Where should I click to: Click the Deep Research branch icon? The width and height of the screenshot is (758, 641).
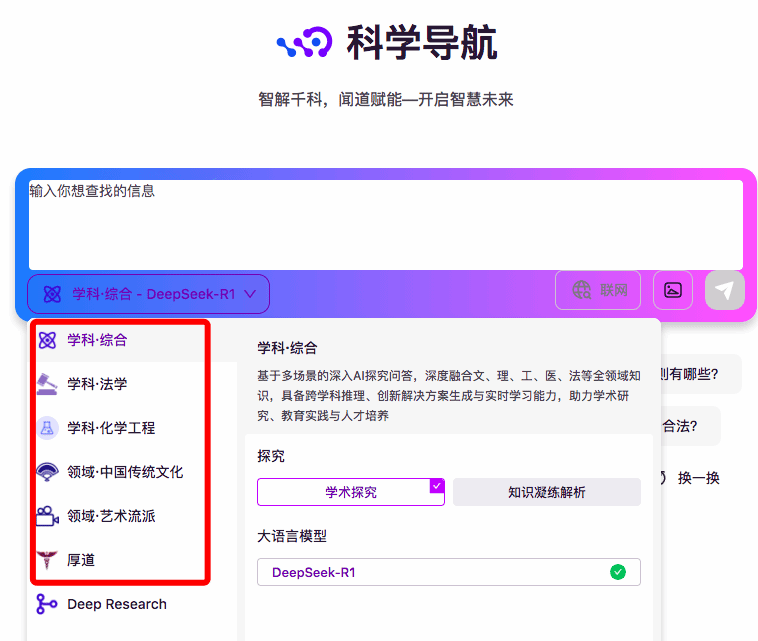[x=47, y=604]
